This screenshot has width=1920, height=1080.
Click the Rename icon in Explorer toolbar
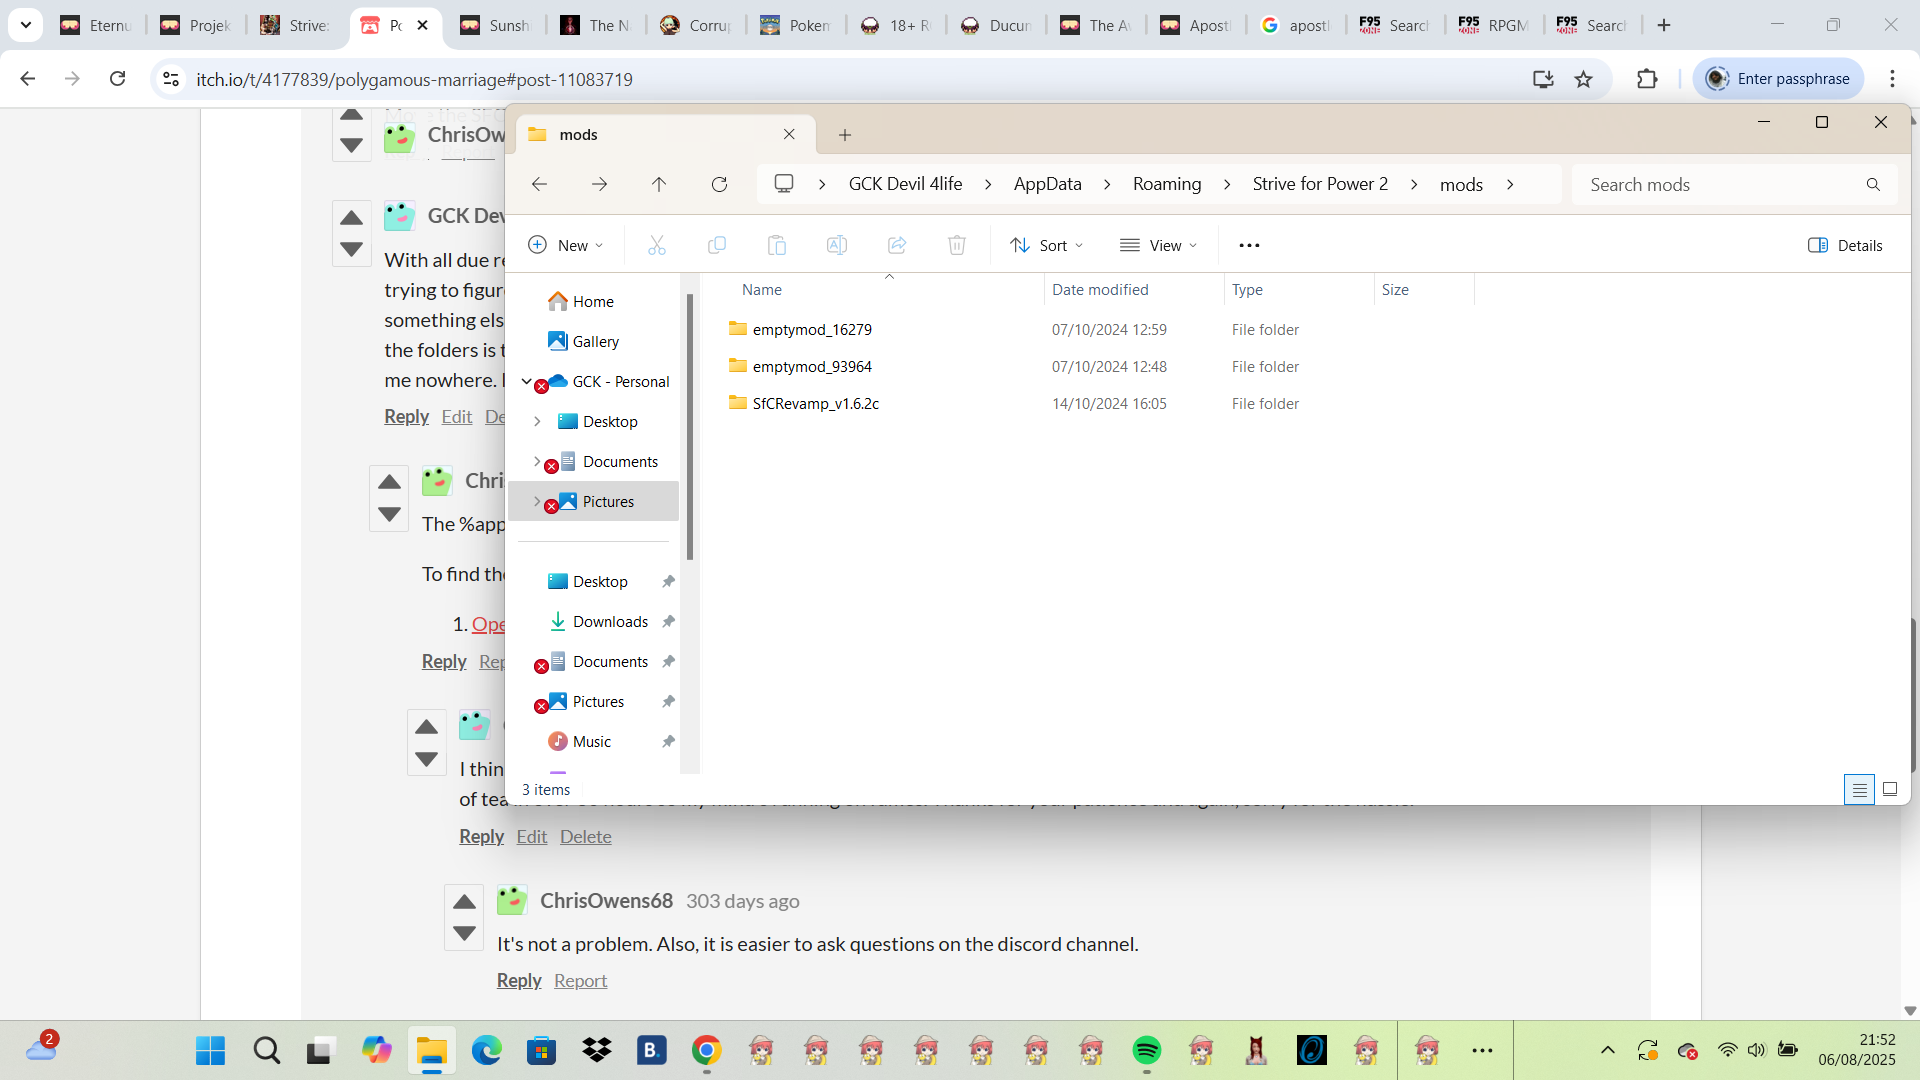[x=837, y=245]
